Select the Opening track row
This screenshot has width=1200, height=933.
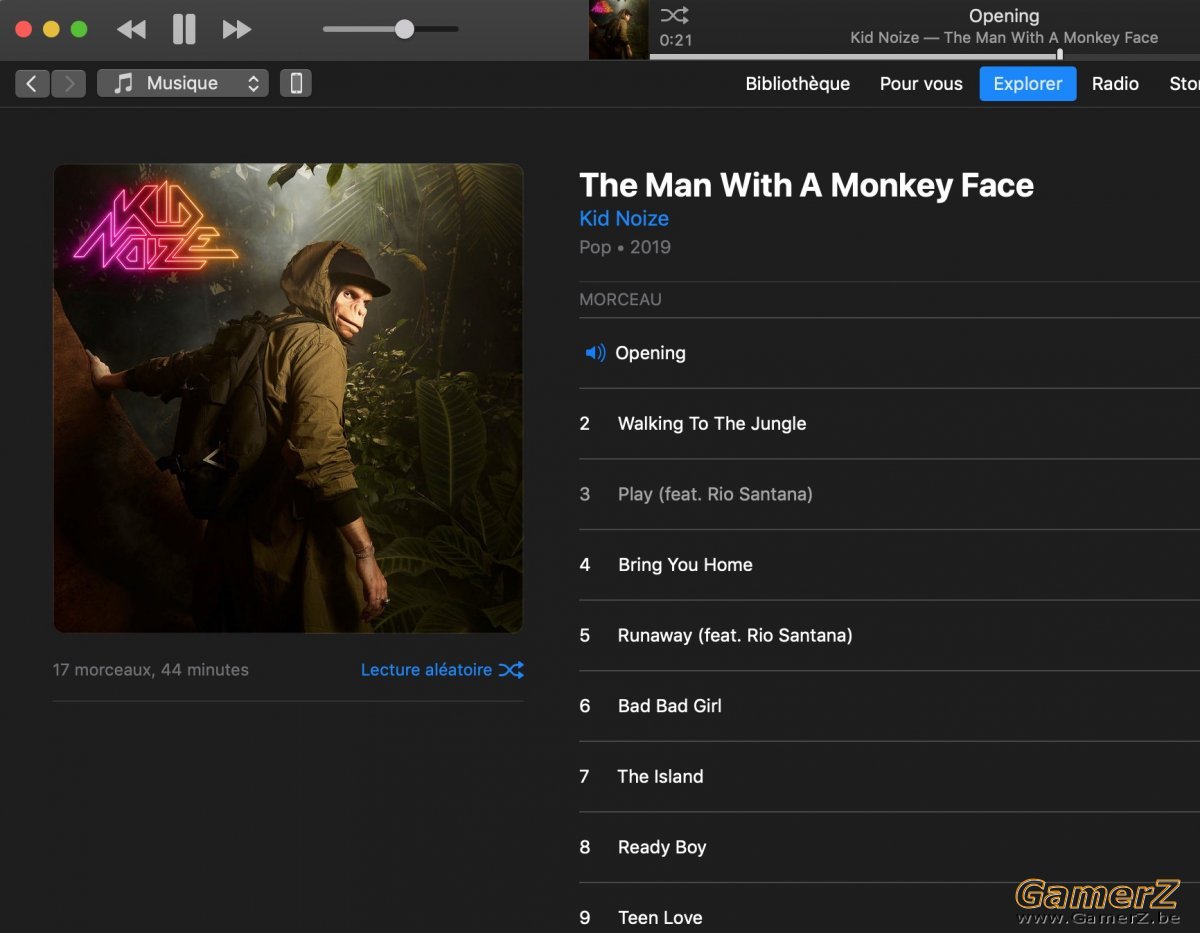(x=889, y=353)
